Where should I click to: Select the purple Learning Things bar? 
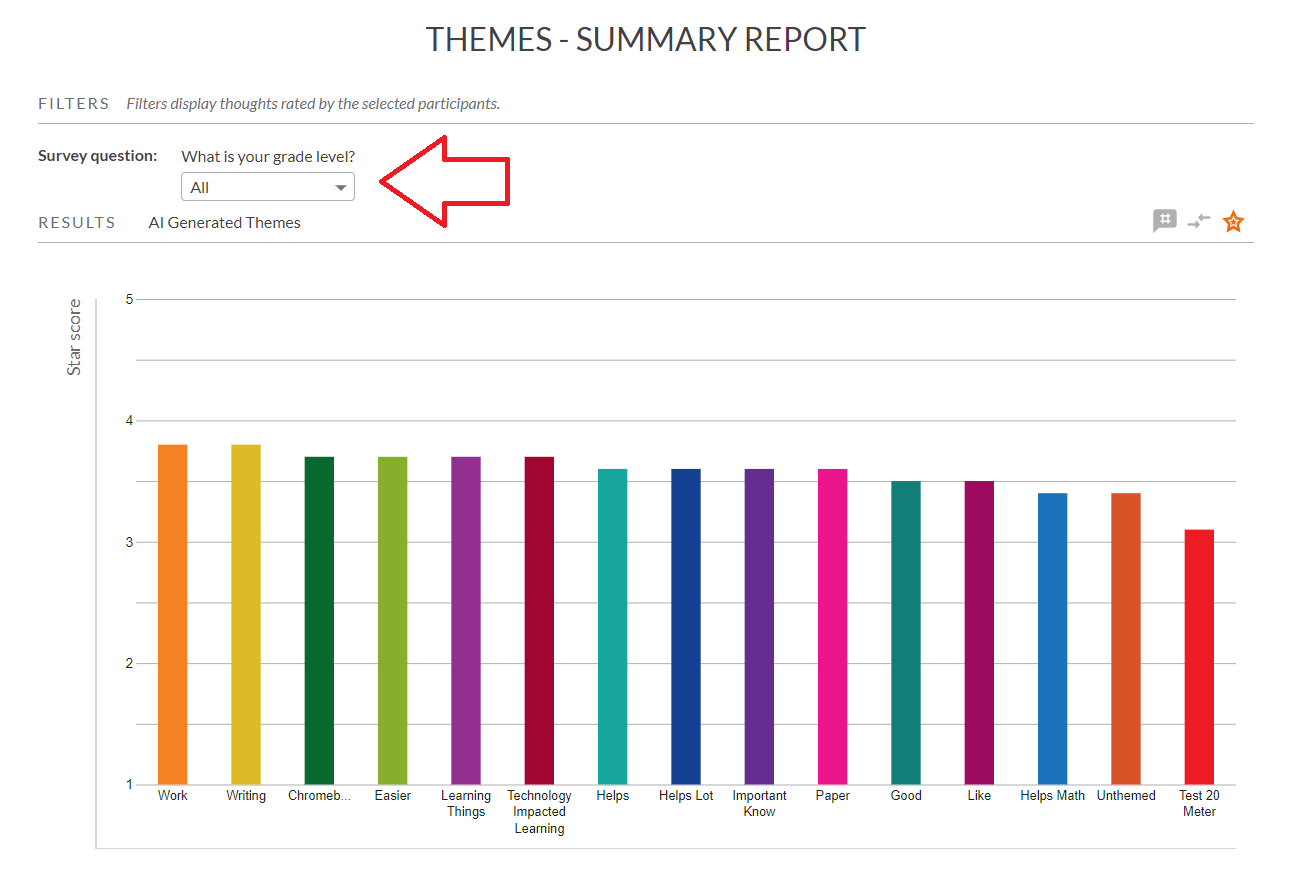point(466,621)
